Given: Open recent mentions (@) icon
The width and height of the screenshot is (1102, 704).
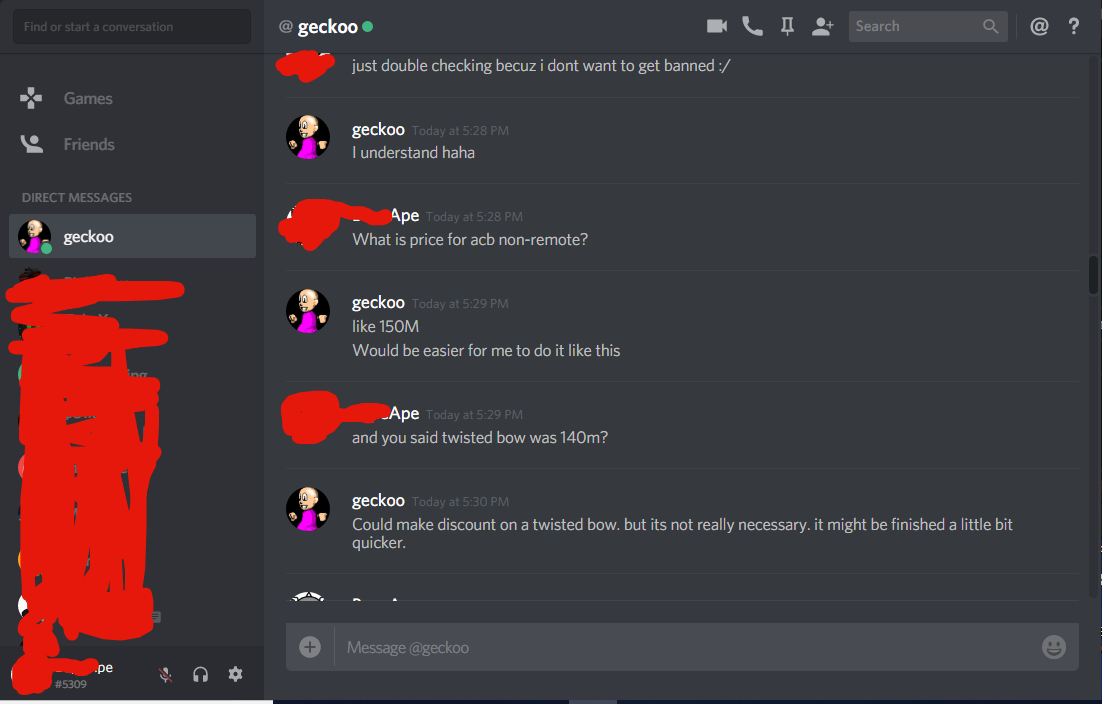Looking at the screenshot, I should [1039, 27].
